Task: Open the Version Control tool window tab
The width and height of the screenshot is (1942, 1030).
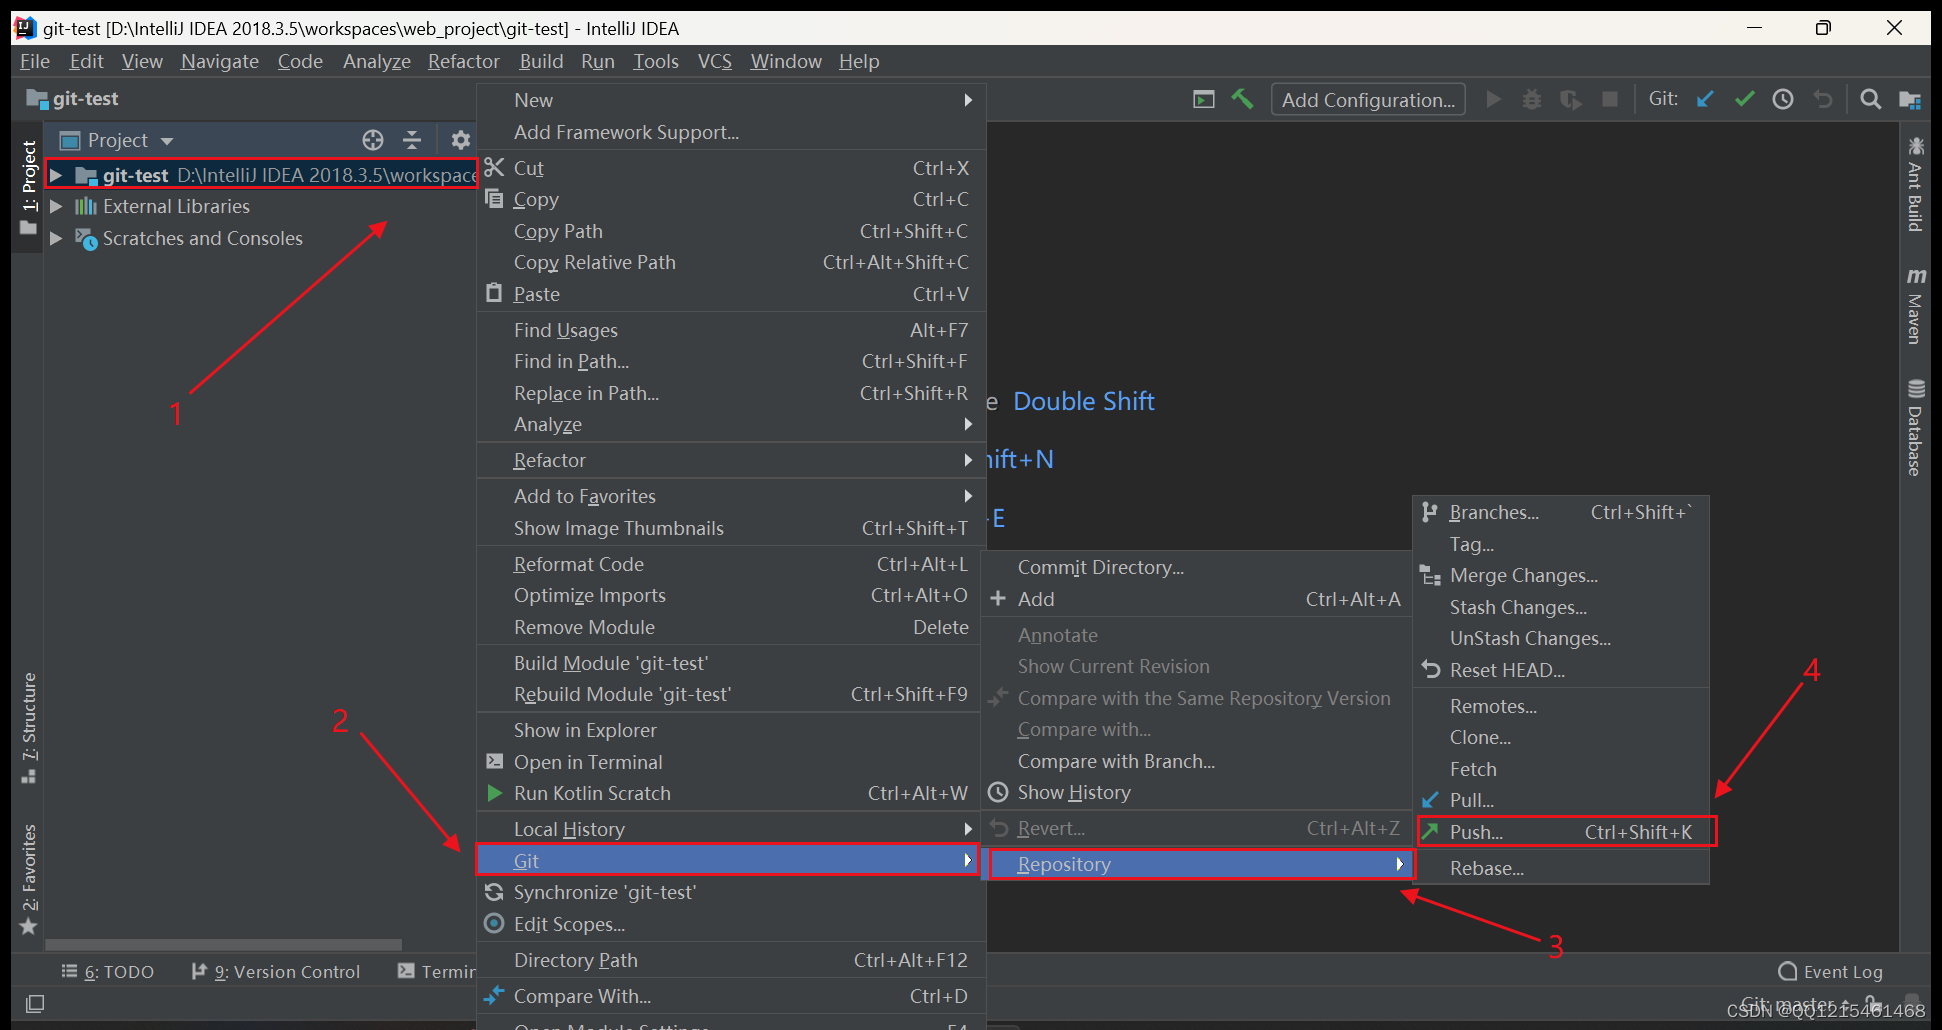Action: pyautogui.click(x=276, y=972)
